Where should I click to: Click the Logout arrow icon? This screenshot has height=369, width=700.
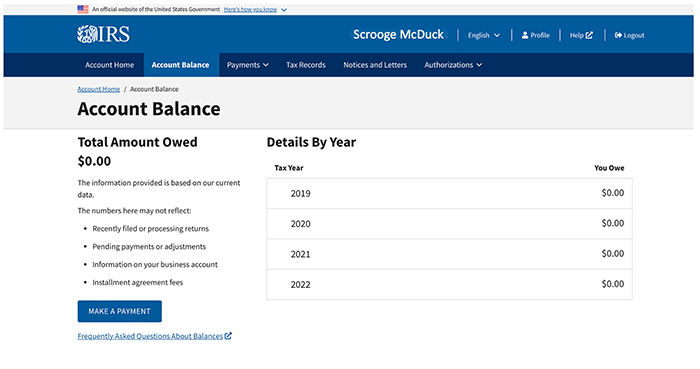(618, 35)
